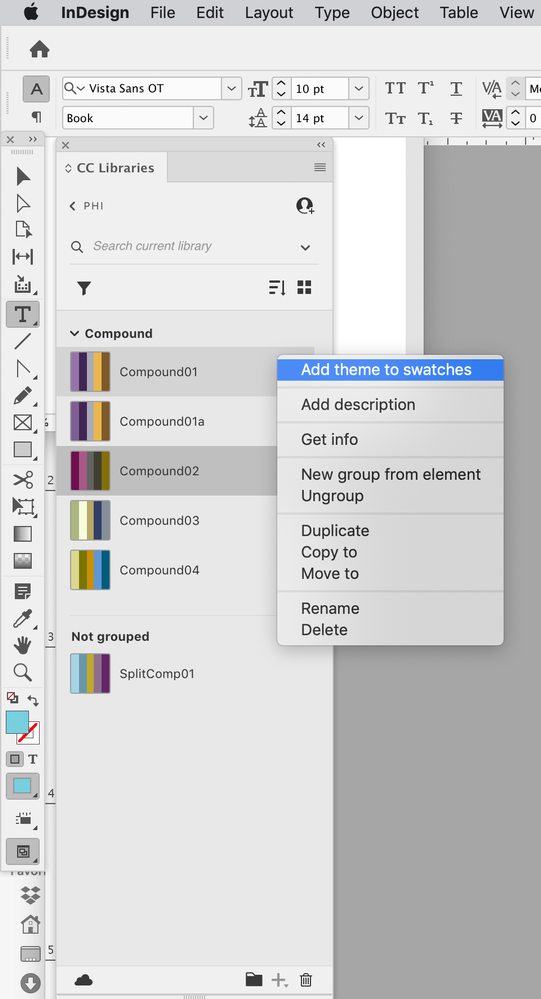Toggle All Caps formatting
Viewport: 541px width, 999px height.
[395, 89]
